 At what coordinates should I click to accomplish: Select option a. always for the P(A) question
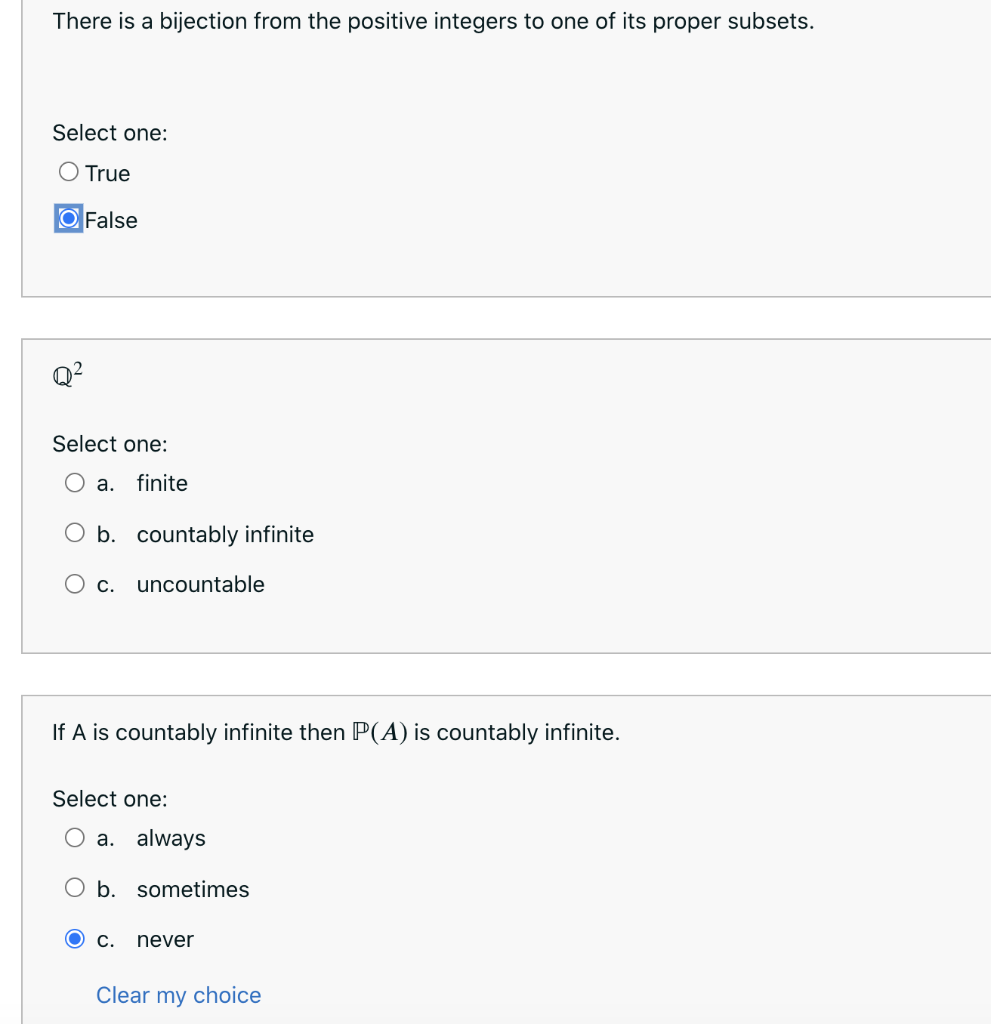click(x=75, y=837)
